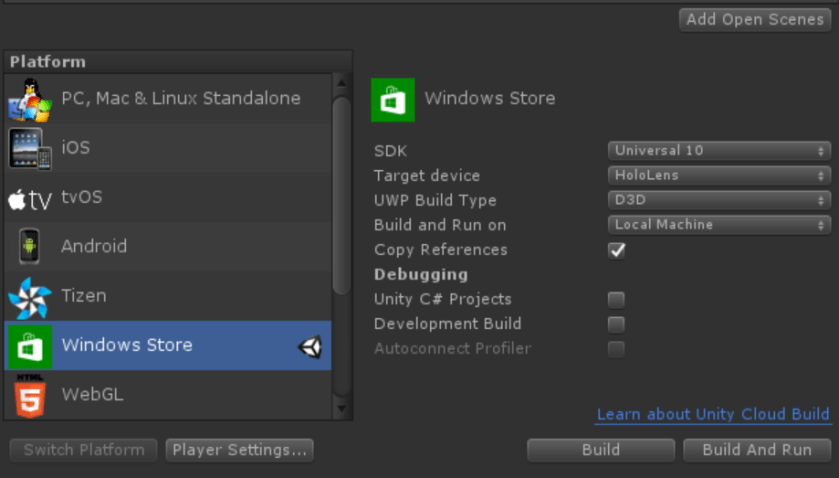Viewport: 839px width, 478px height.
Task: Click the Android phone icon
Action: click(29, 246)
